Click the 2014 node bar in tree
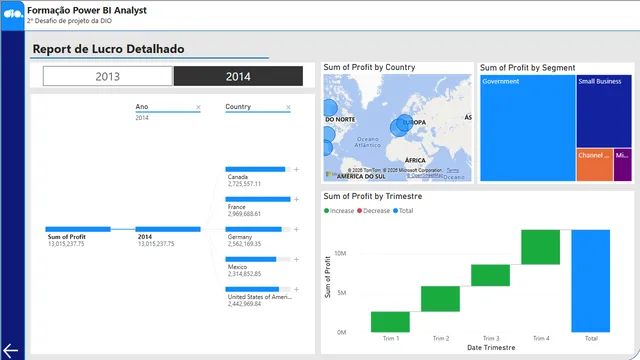The height and width of the screenshot is (360, 640). [x=168, y=229]
